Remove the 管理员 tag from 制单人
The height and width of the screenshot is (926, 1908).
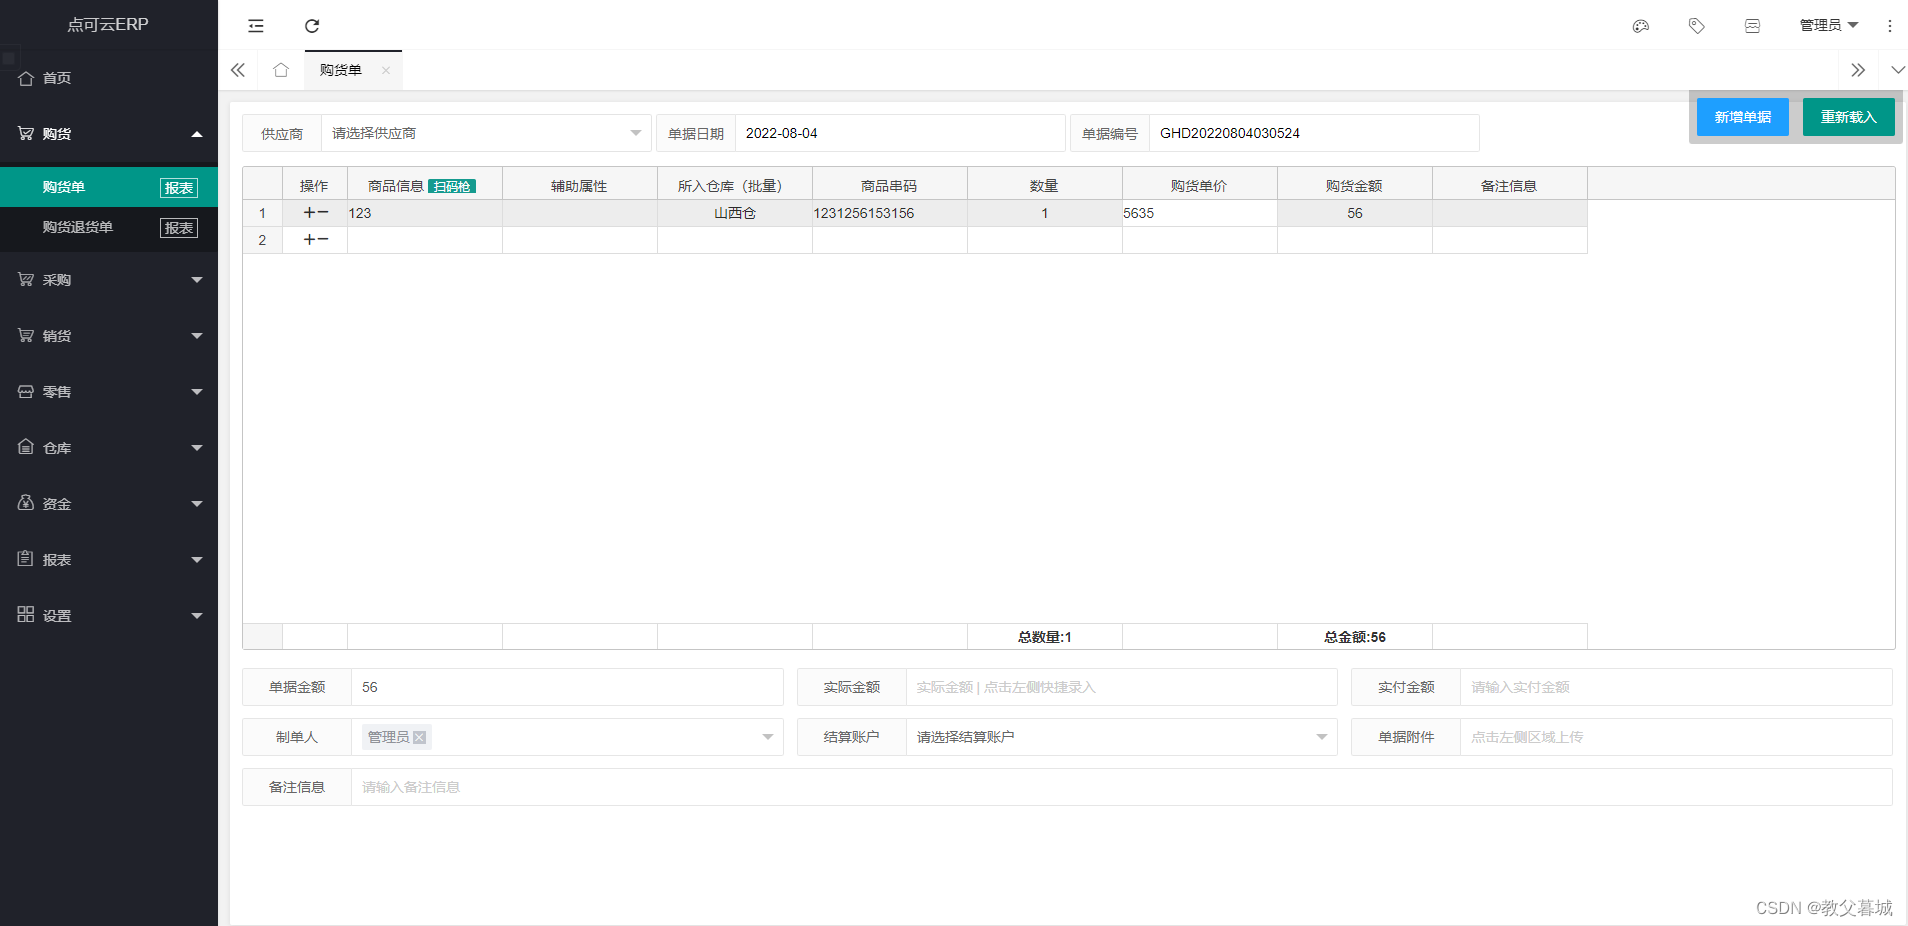point(420,737)
